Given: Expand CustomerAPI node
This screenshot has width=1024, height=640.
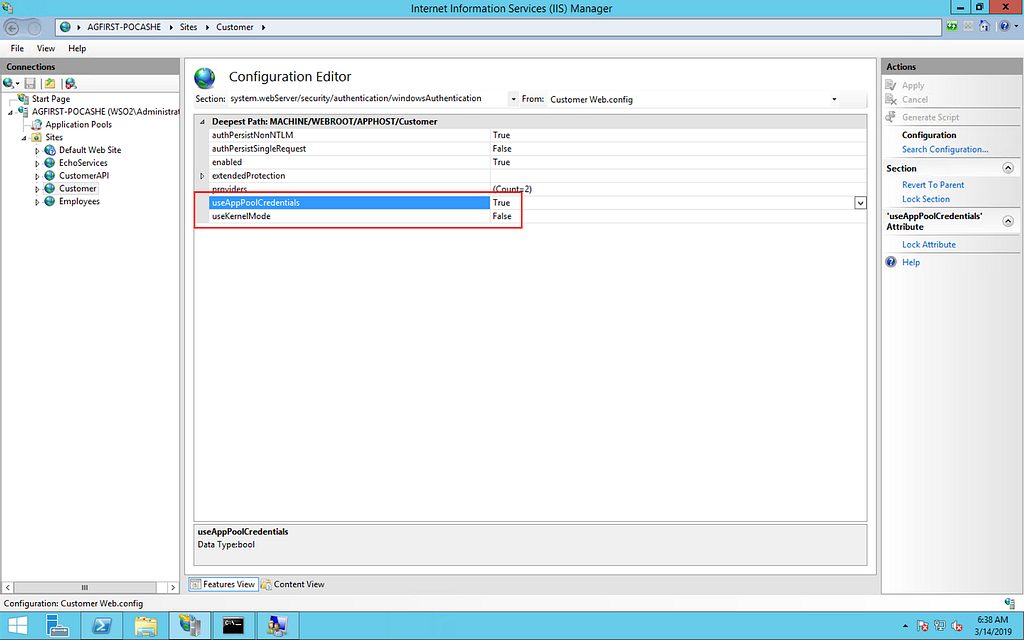Looking at the screenshot, I should pos(37,176).
